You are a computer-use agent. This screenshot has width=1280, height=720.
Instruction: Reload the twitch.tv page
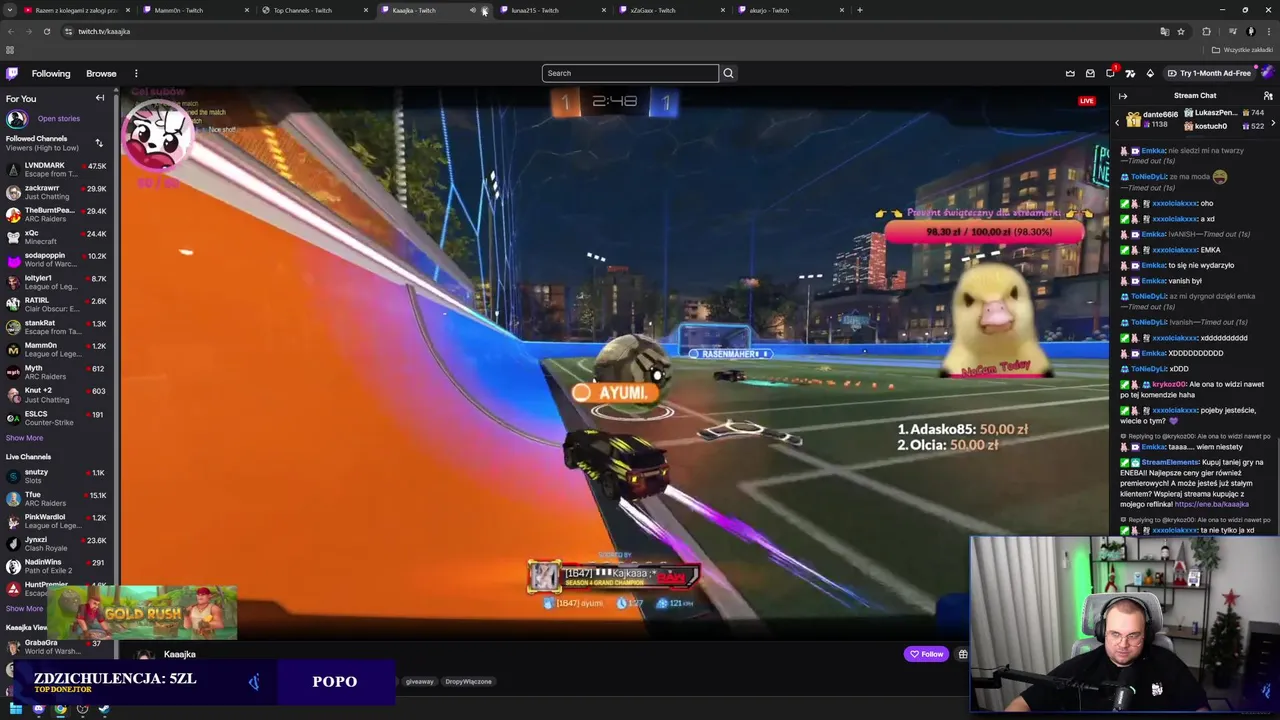pyautogui.click(x=46, y=31)
